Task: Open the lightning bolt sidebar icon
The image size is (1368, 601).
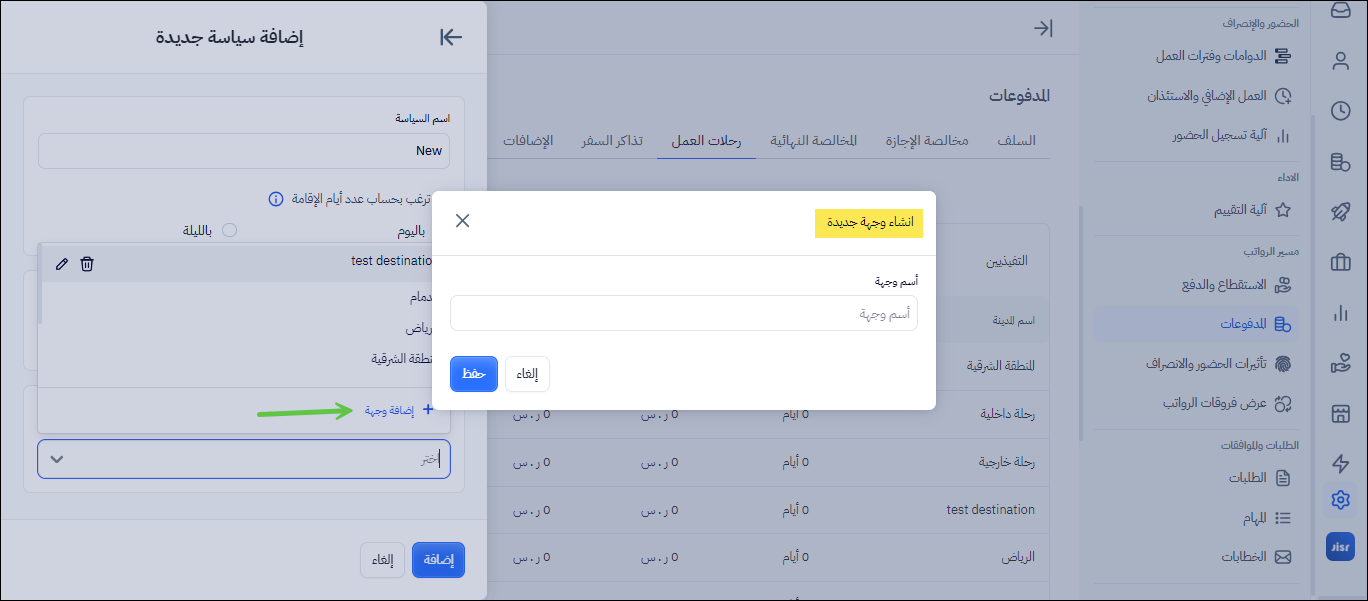Action: [1341, 463]
